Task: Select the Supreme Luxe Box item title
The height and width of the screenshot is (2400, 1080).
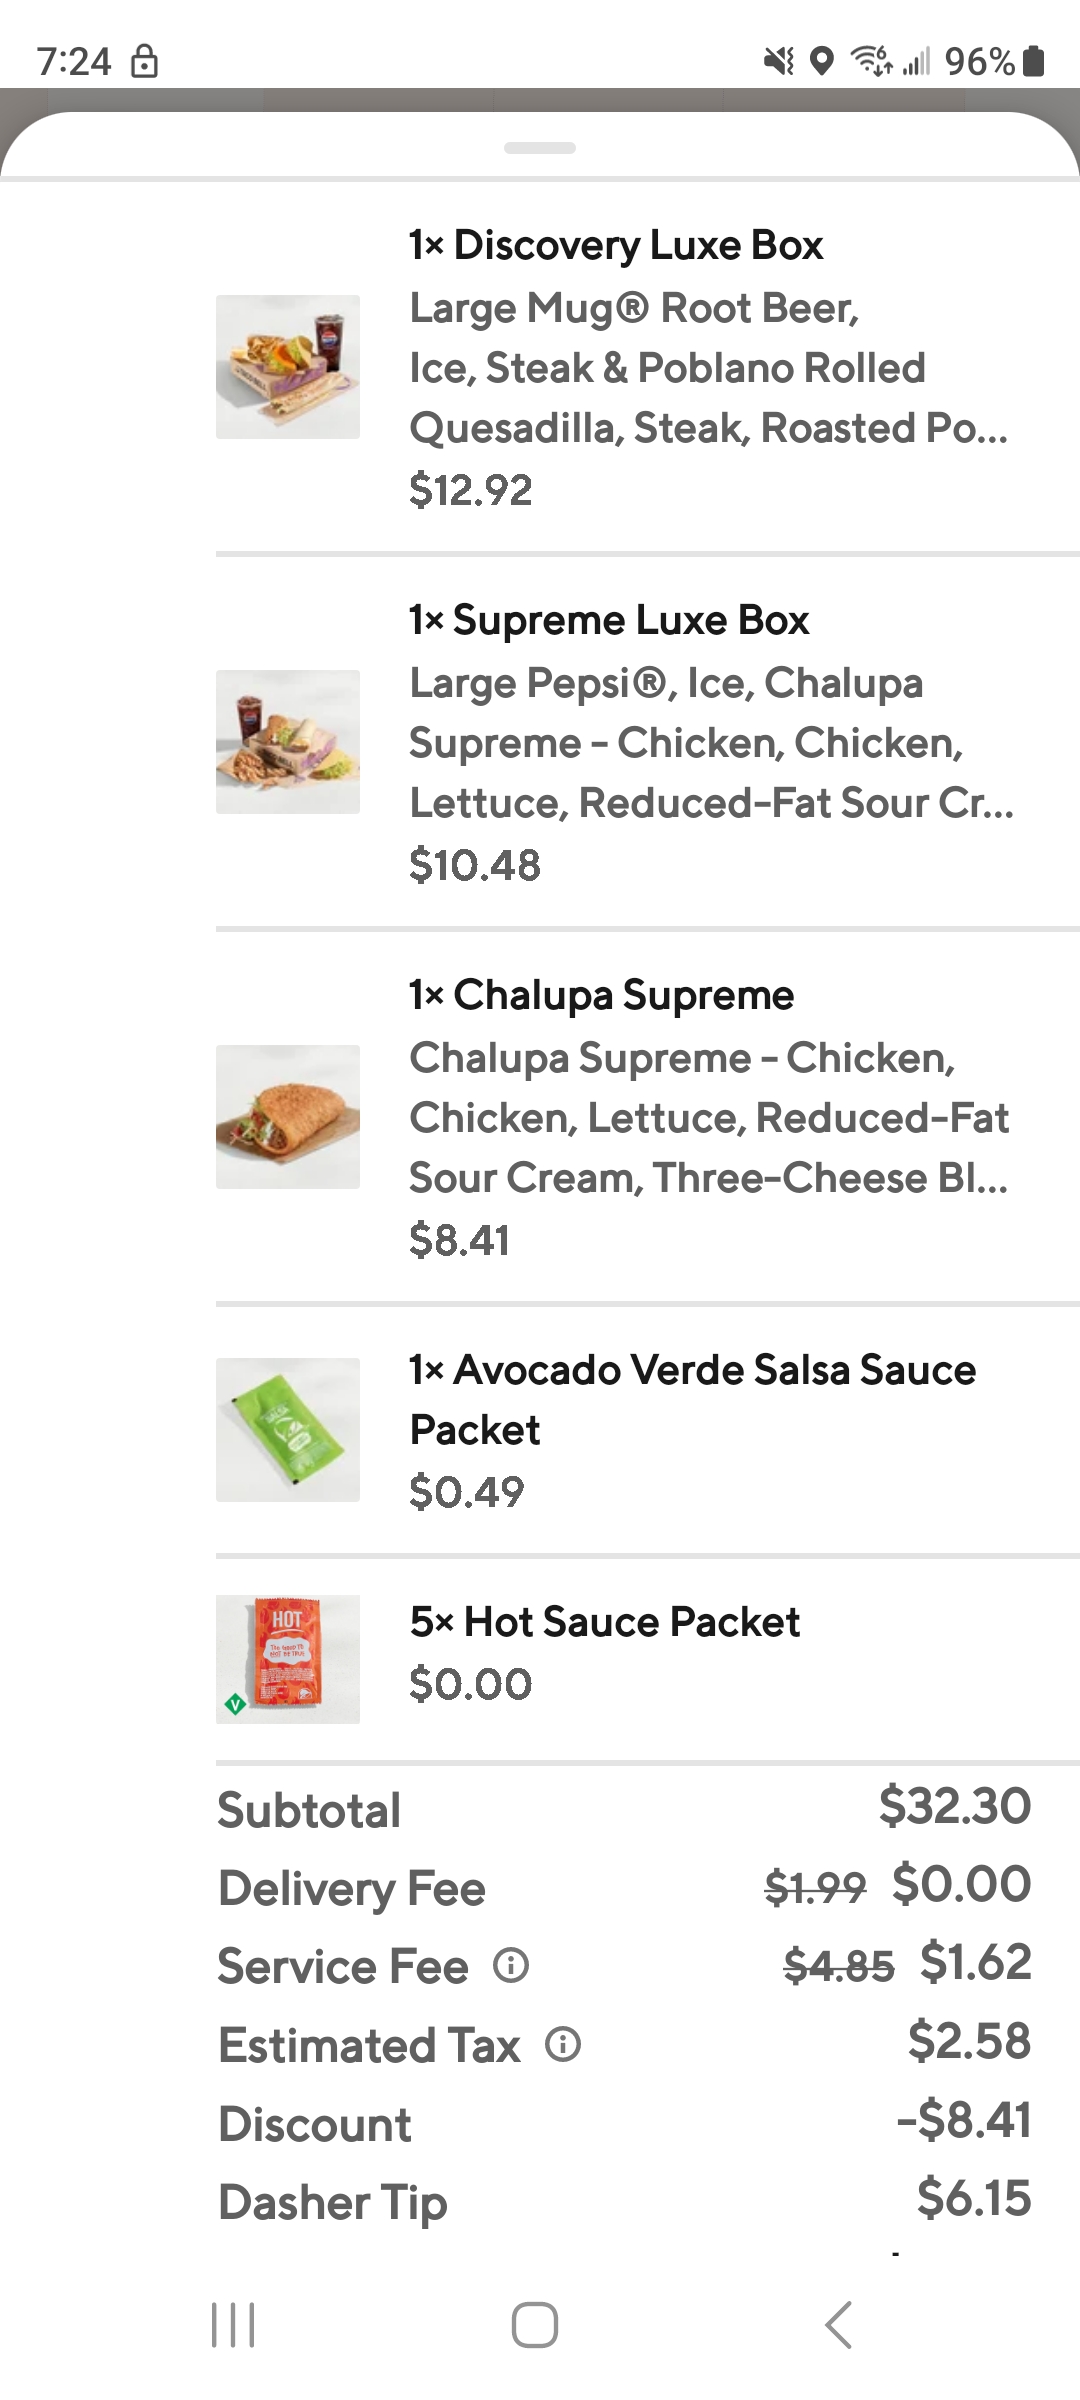Action: coord(609,620)
